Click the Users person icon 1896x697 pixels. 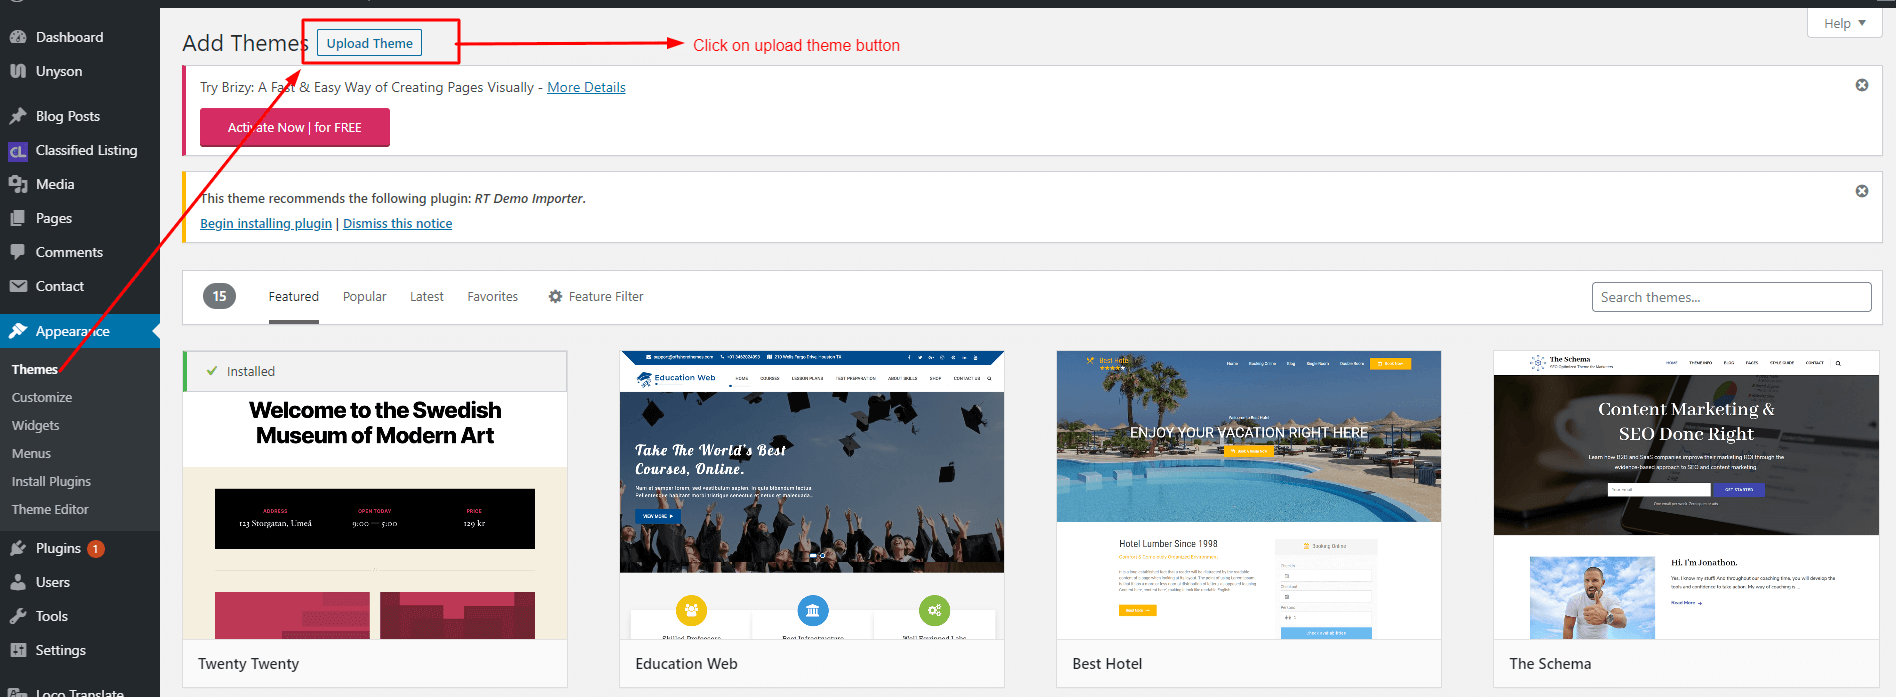click(18, 582)
